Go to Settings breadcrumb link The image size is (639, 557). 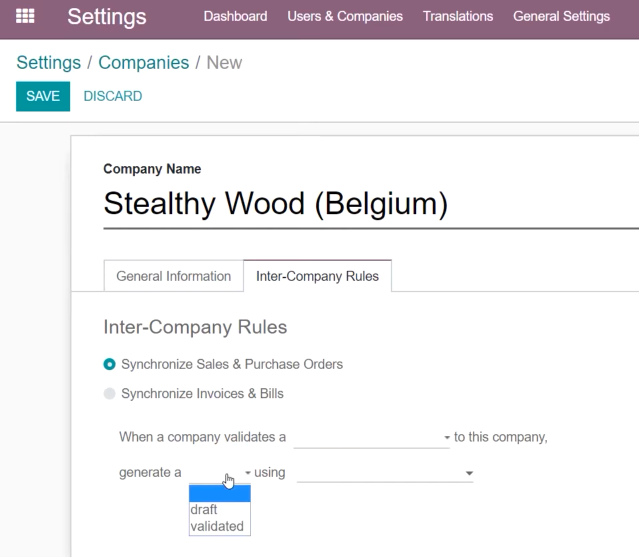tap(48, 63)
